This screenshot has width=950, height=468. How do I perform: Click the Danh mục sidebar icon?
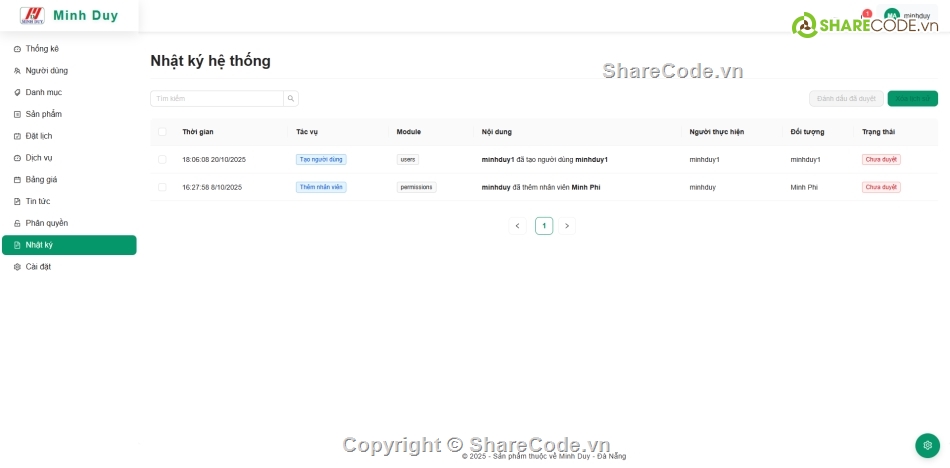17,93
